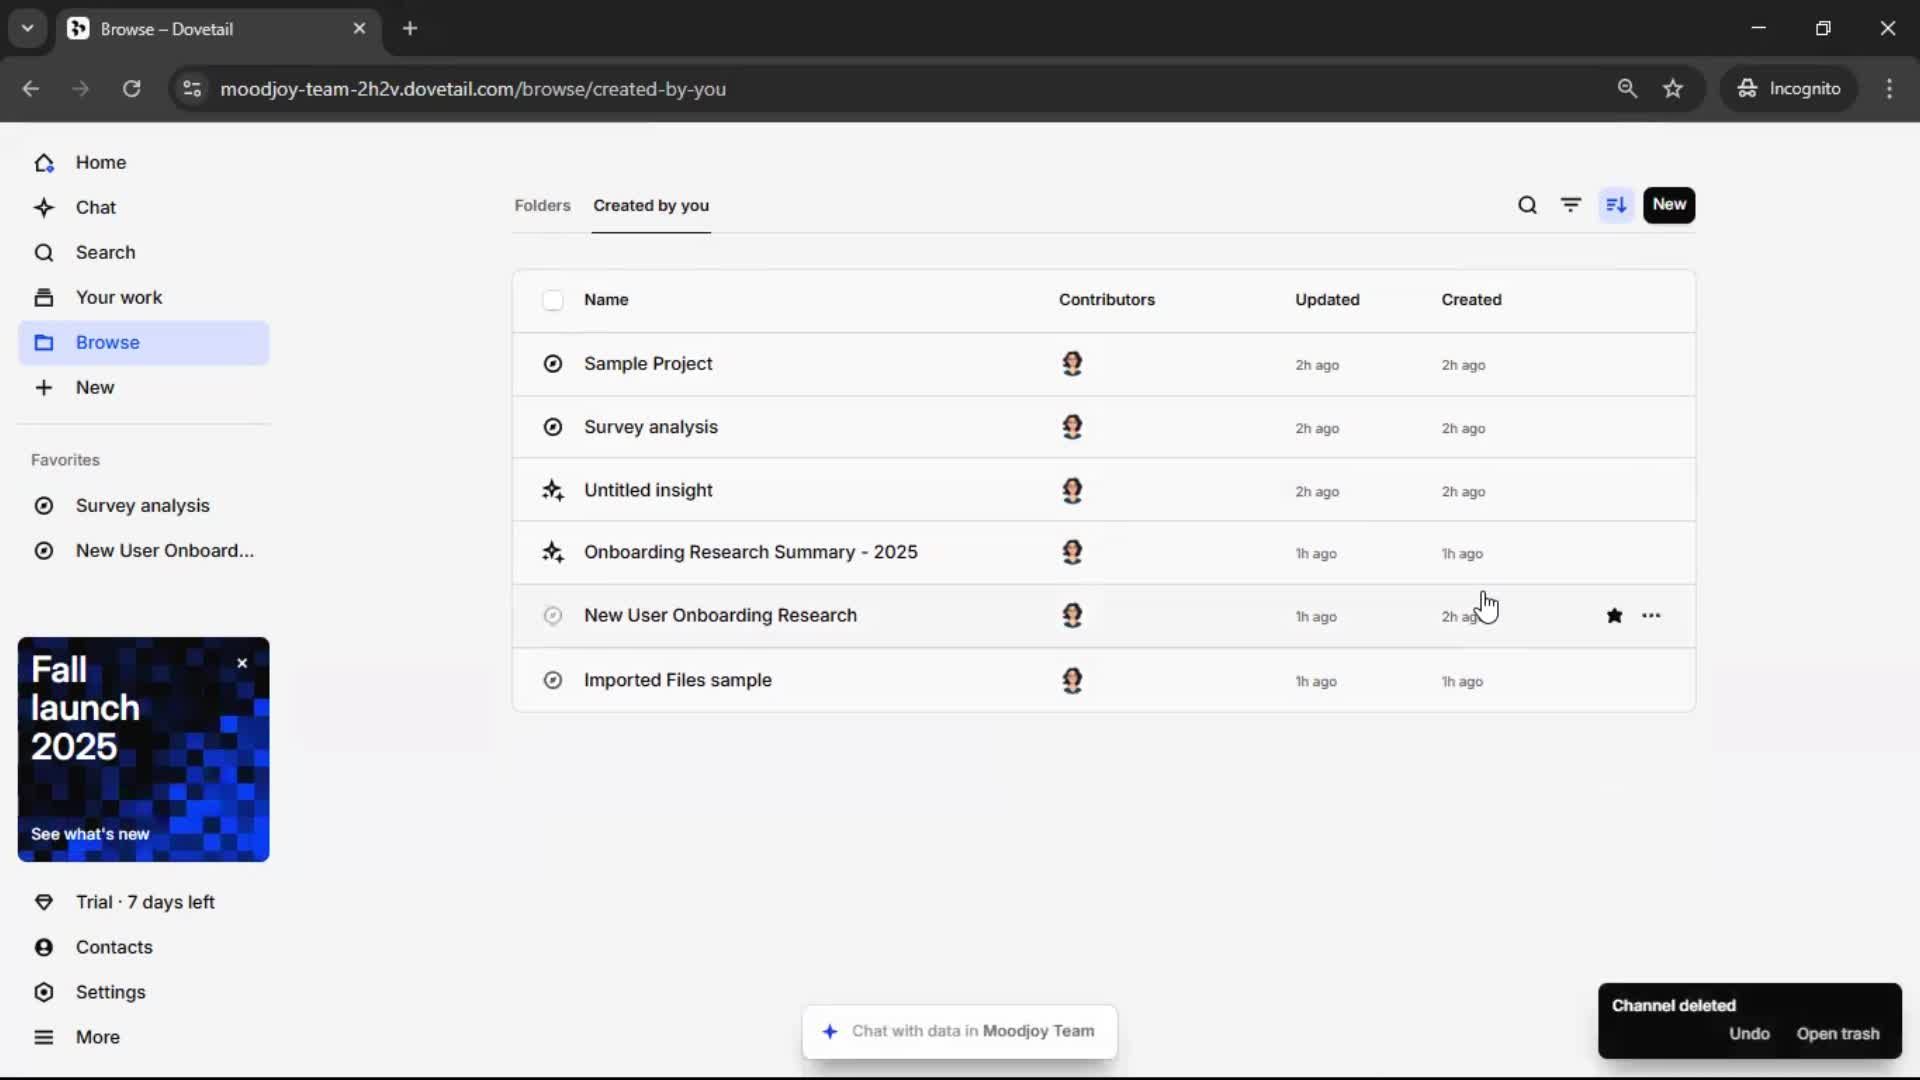Expand the More menu in sidebar

tap(97, 1037)
